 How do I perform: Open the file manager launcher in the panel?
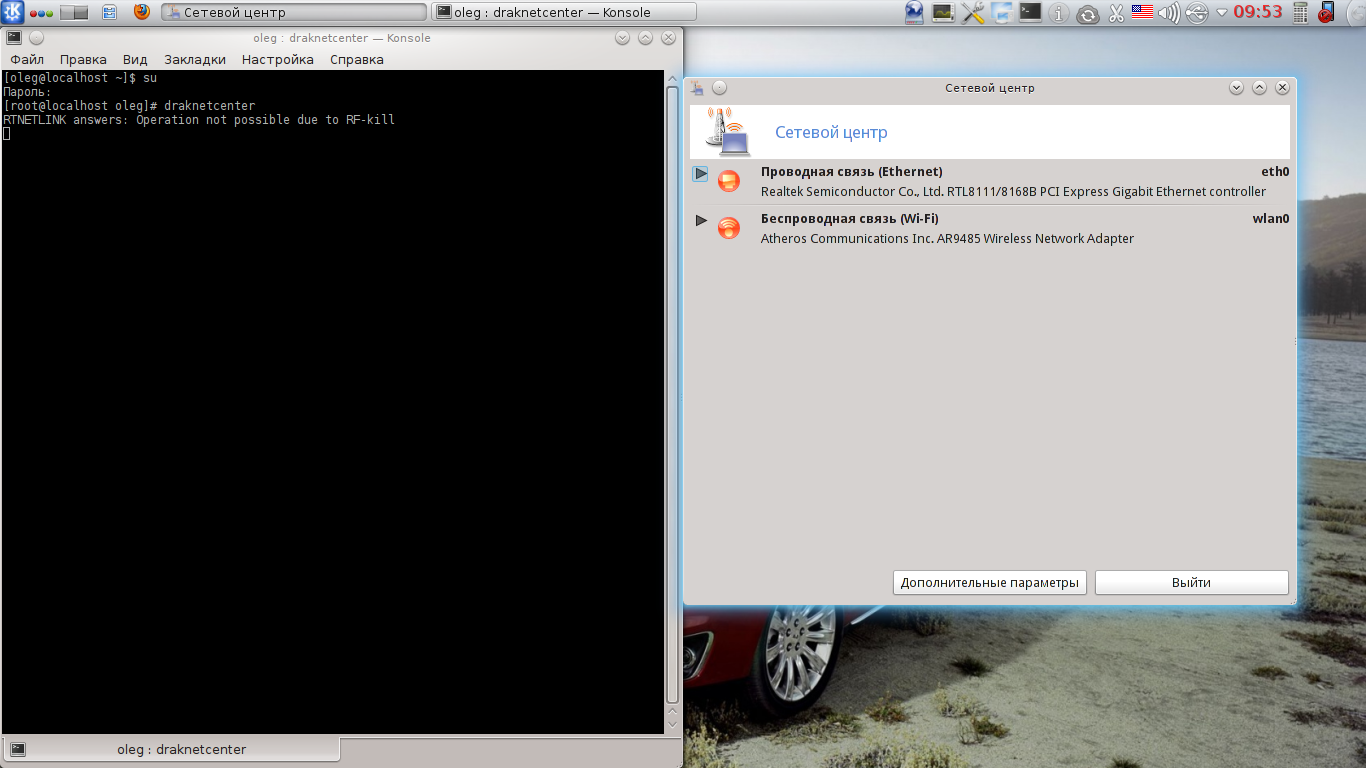(109, 13)
